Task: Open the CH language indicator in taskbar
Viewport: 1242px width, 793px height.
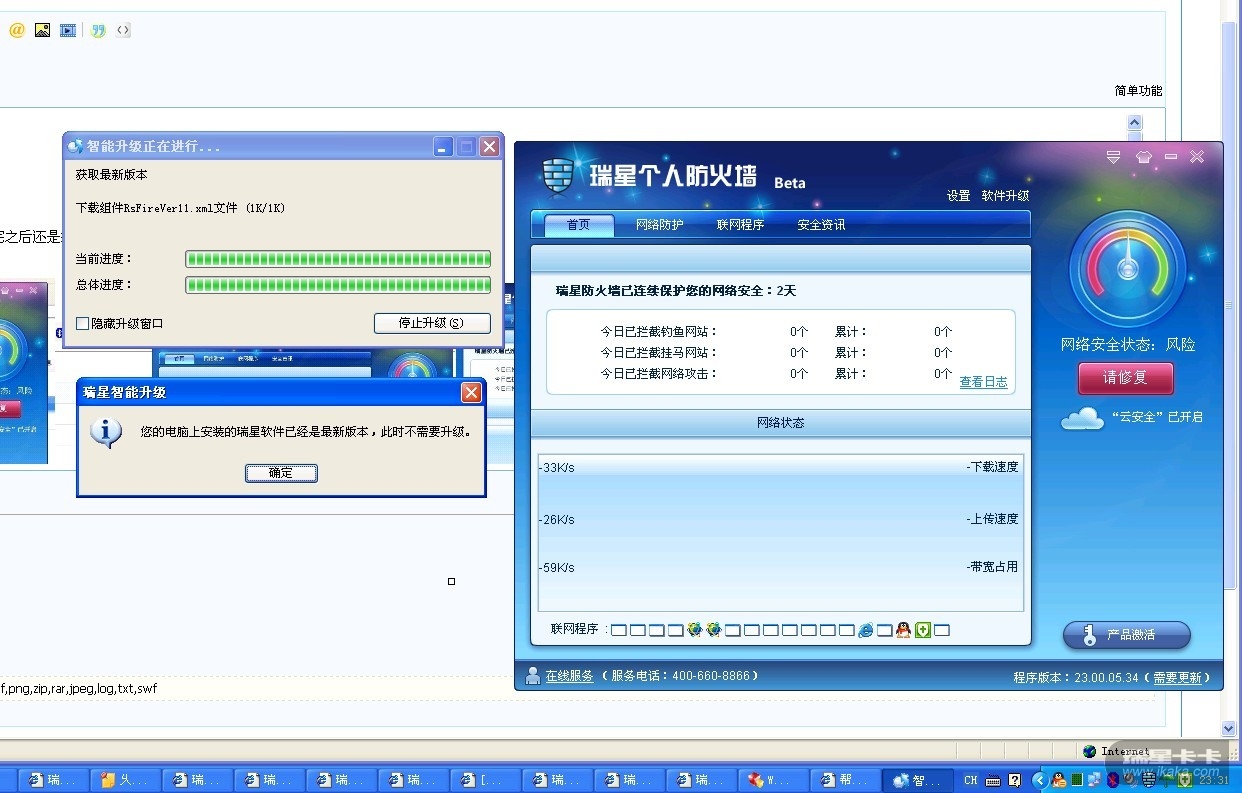Action: tap(971, 780)
